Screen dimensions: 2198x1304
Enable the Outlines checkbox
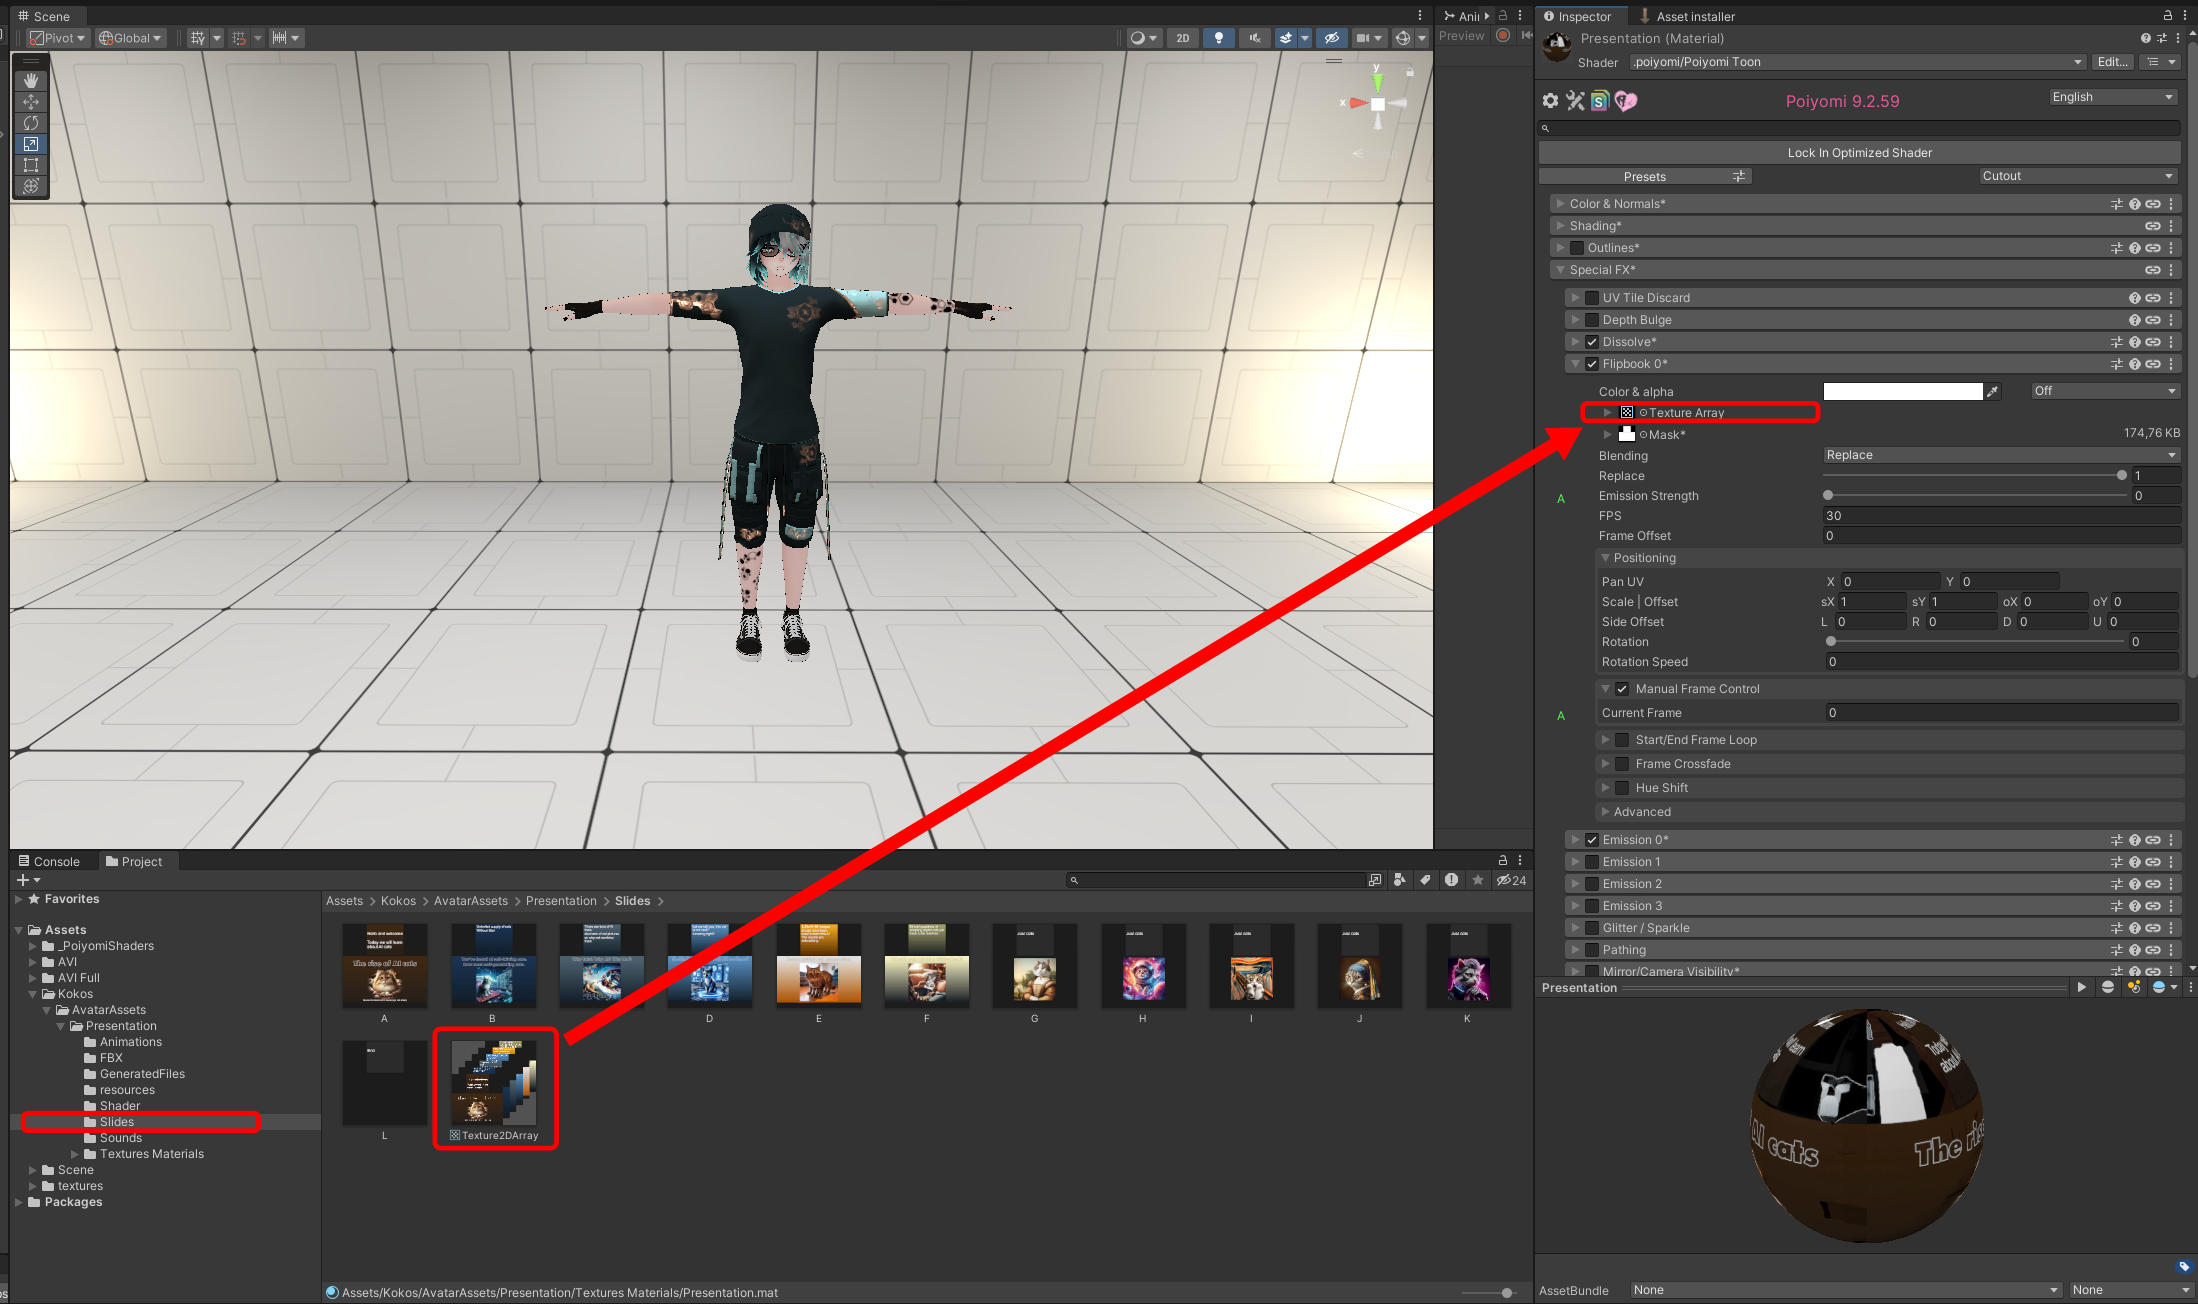click(x=1577, y=248)
